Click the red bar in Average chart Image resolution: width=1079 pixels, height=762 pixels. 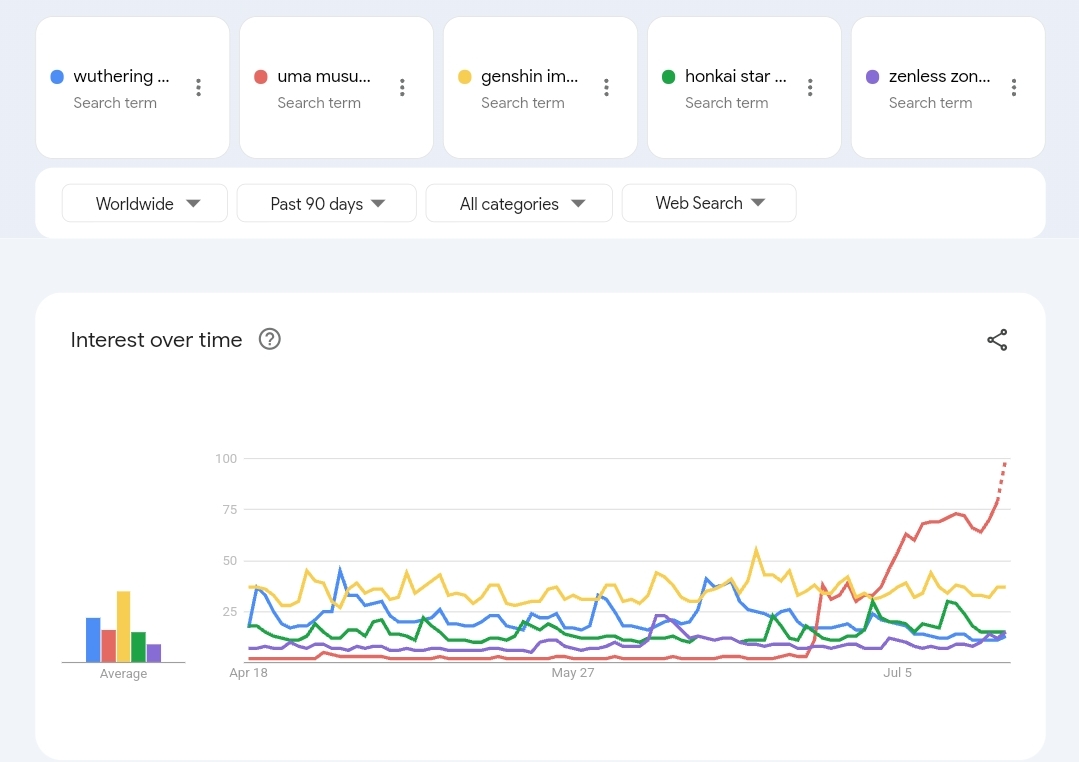[108, 646]
